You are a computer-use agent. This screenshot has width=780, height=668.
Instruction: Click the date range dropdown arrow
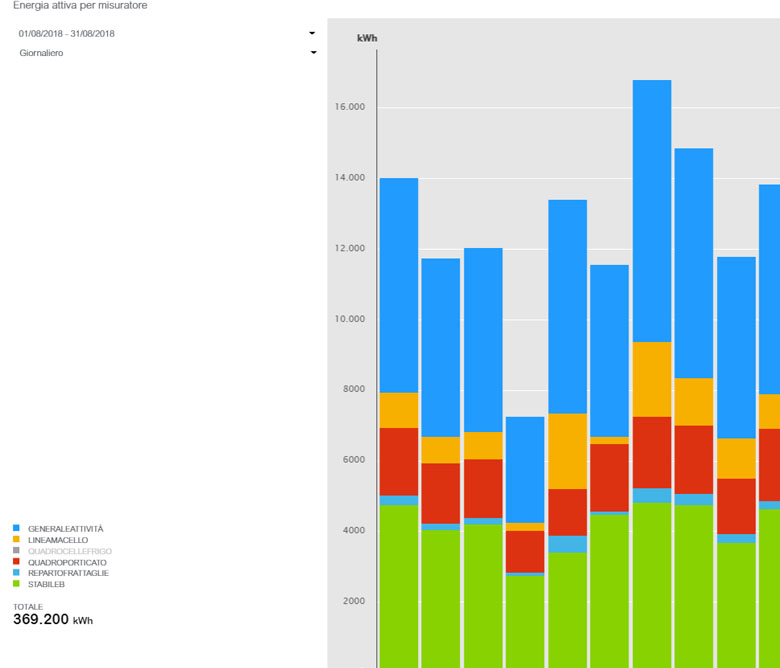point(312,33)
